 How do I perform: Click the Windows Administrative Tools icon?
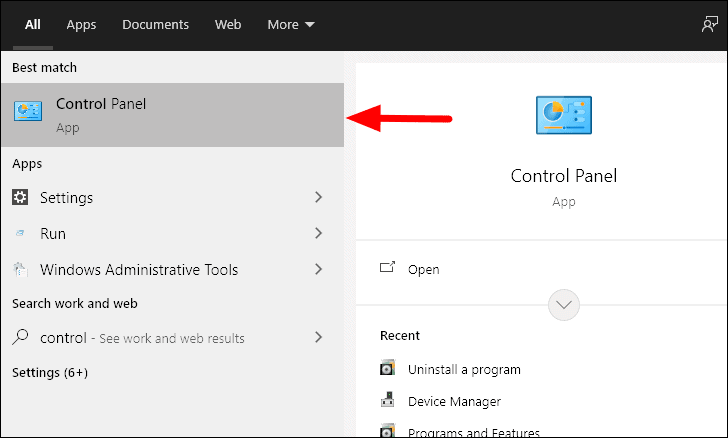20,269
